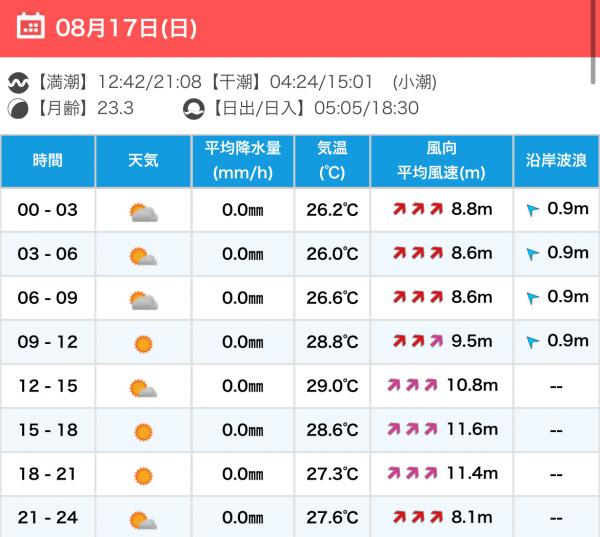Click the wind arrows for 8.8m wind speed

(x=417, y=210)
